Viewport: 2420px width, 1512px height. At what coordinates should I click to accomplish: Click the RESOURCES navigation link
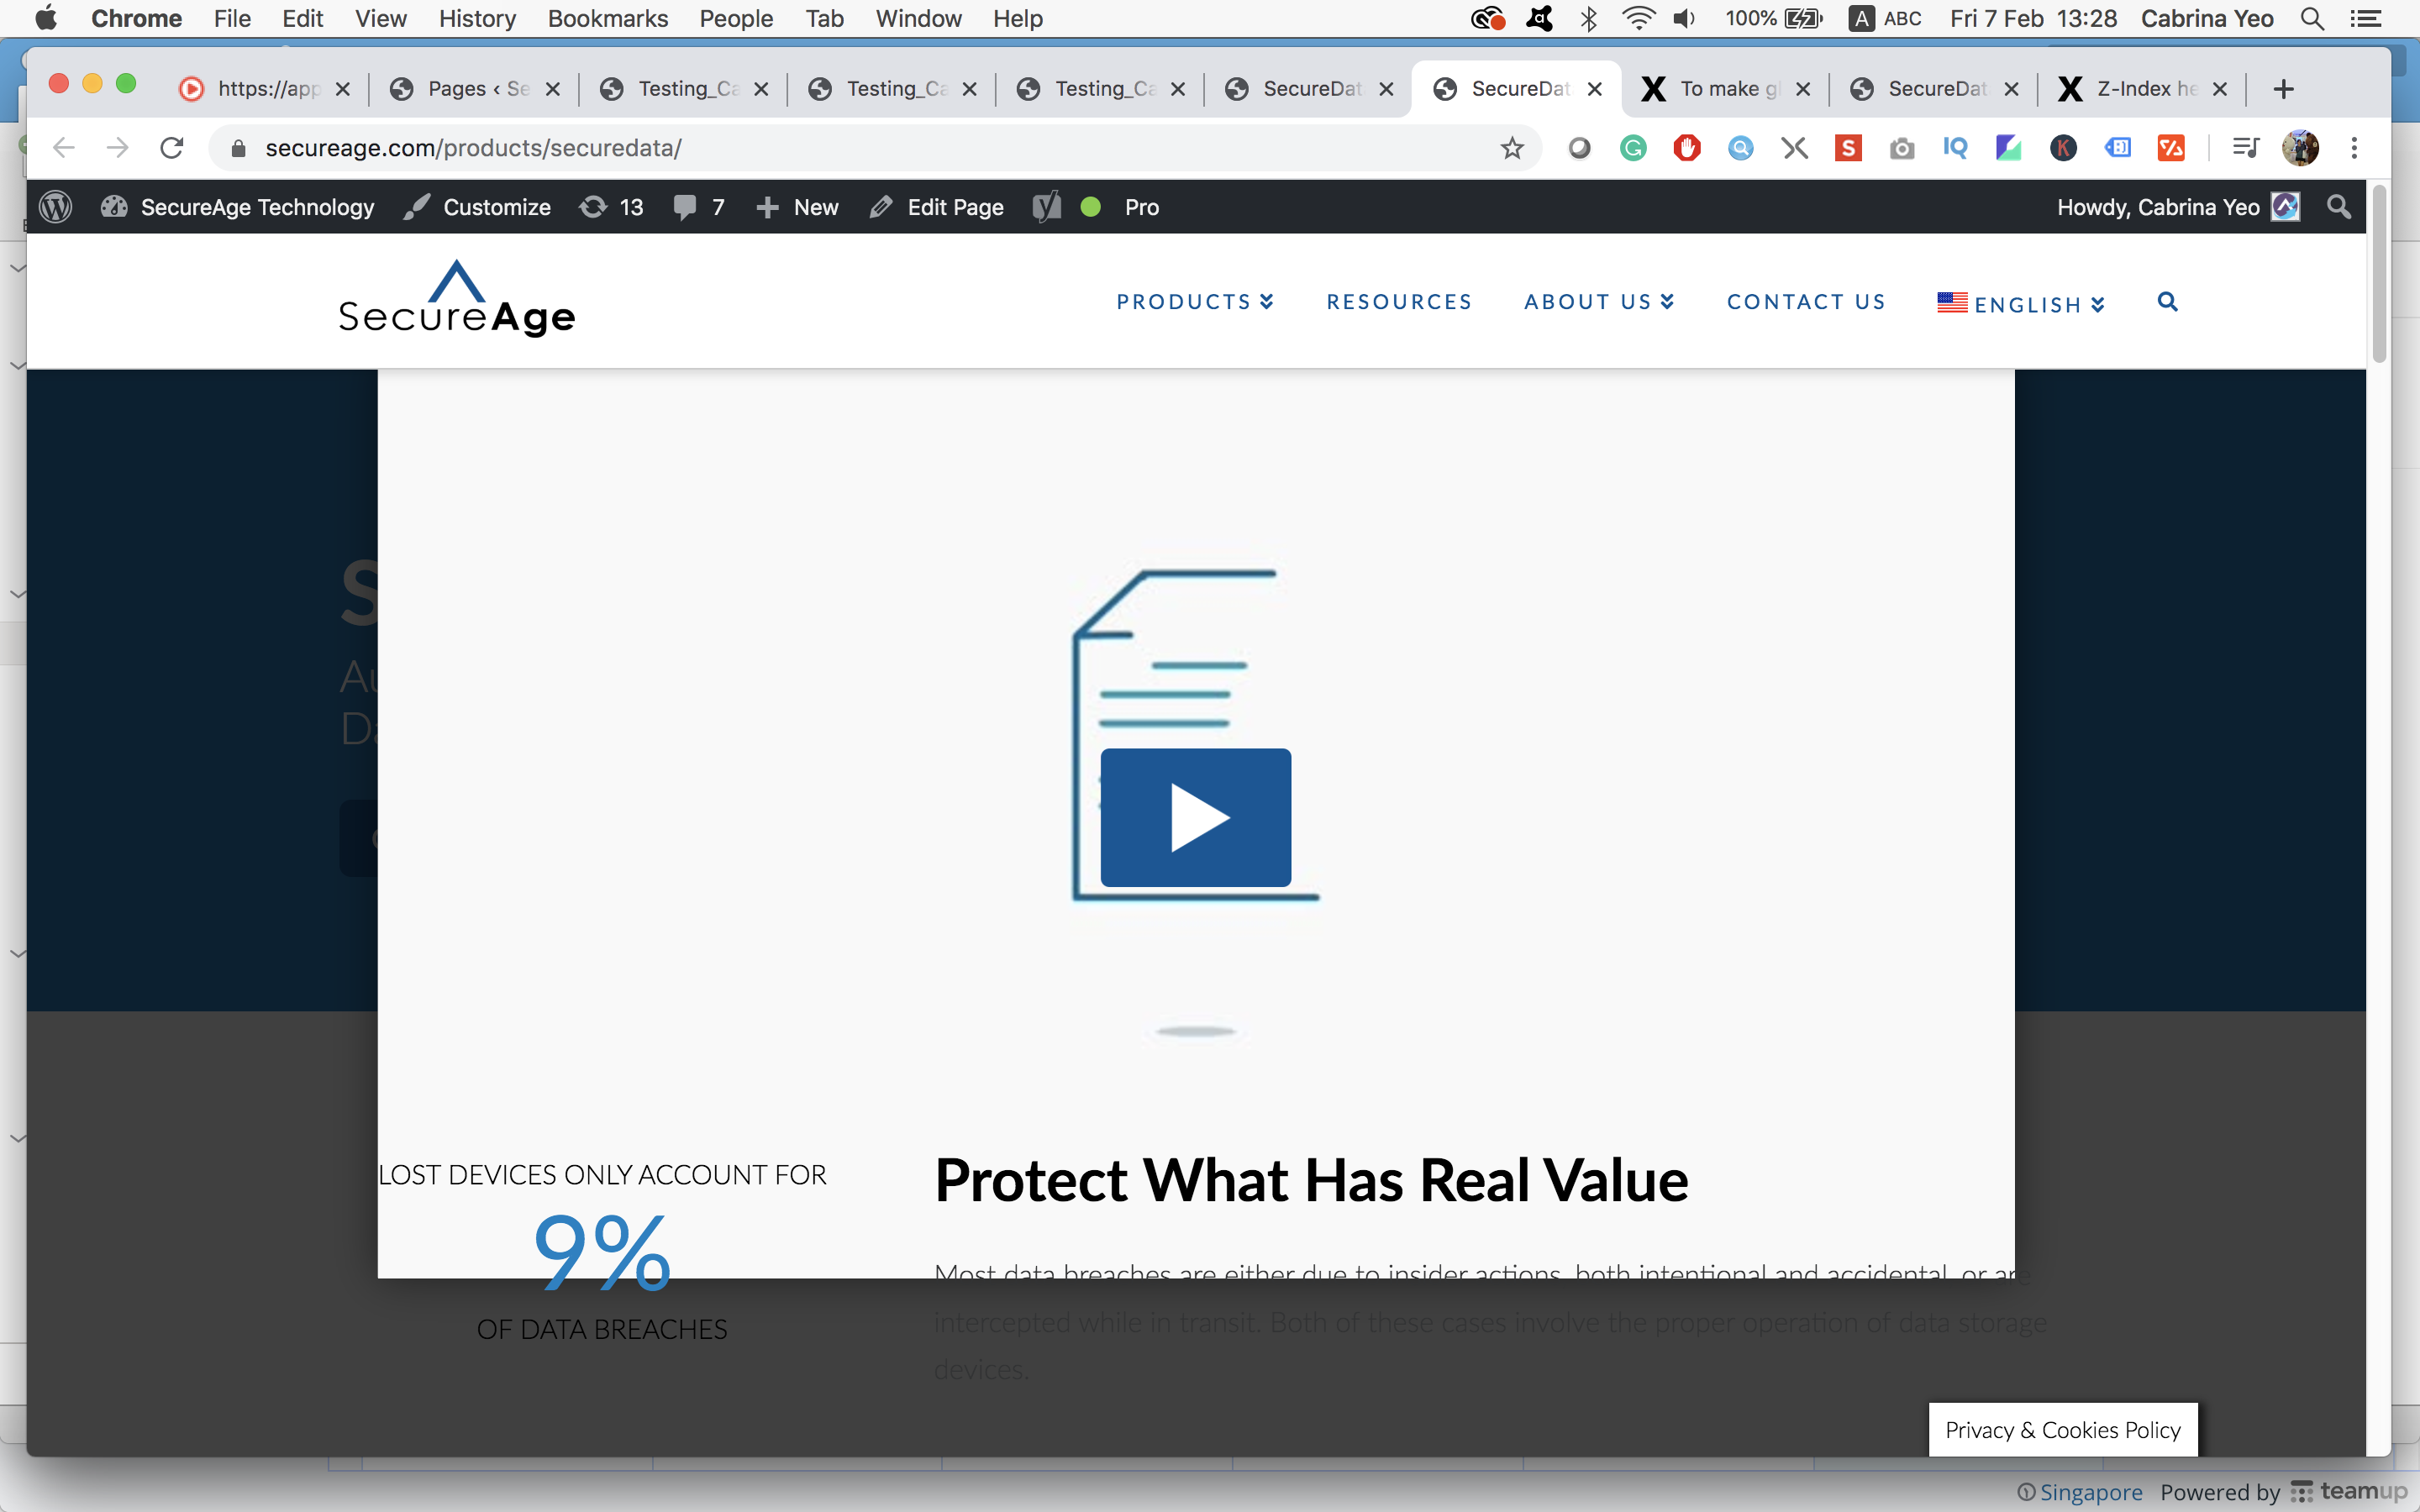[1399, 302]
